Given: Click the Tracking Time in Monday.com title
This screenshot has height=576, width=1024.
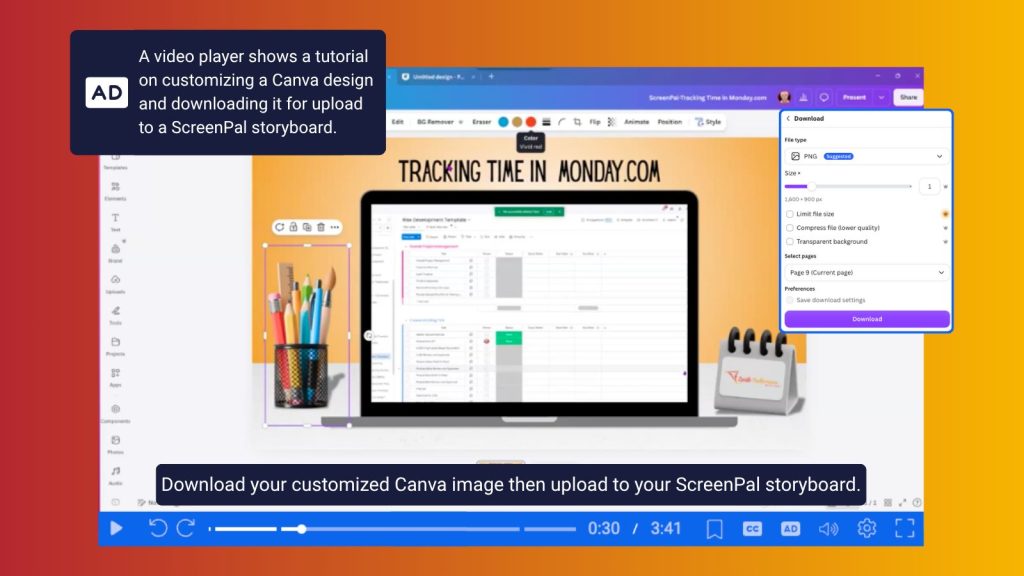Looking at the screenshot, I should 529,171.
